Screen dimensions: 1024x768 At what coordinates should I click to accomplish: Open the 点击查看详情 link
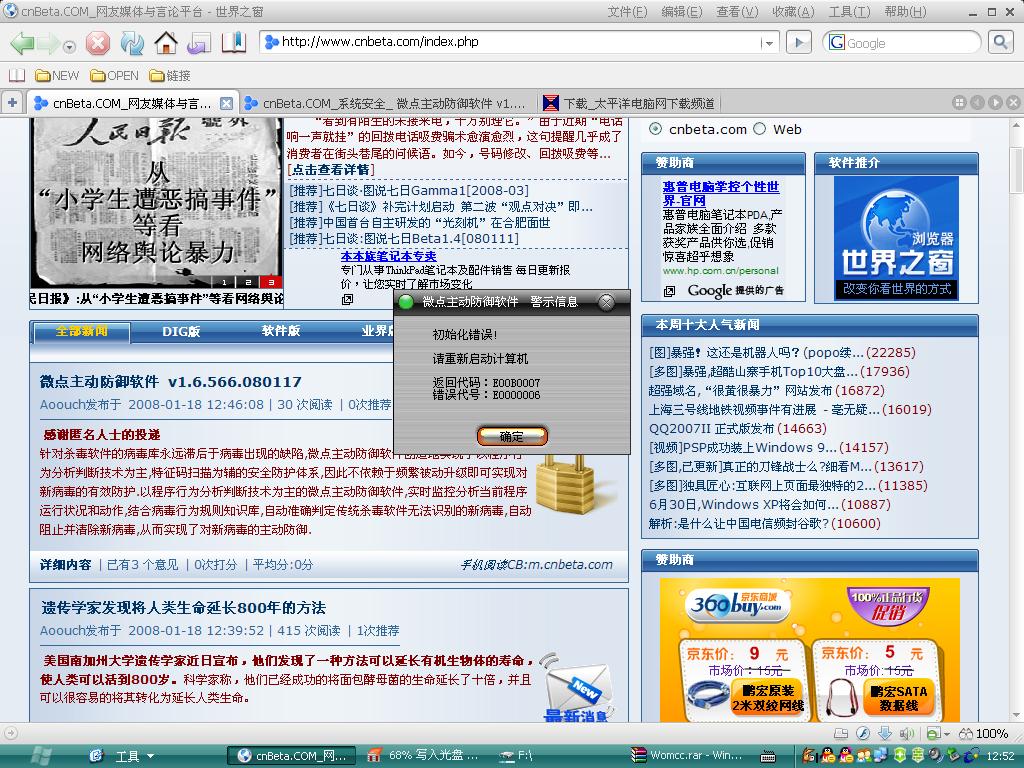pos(331,170)
